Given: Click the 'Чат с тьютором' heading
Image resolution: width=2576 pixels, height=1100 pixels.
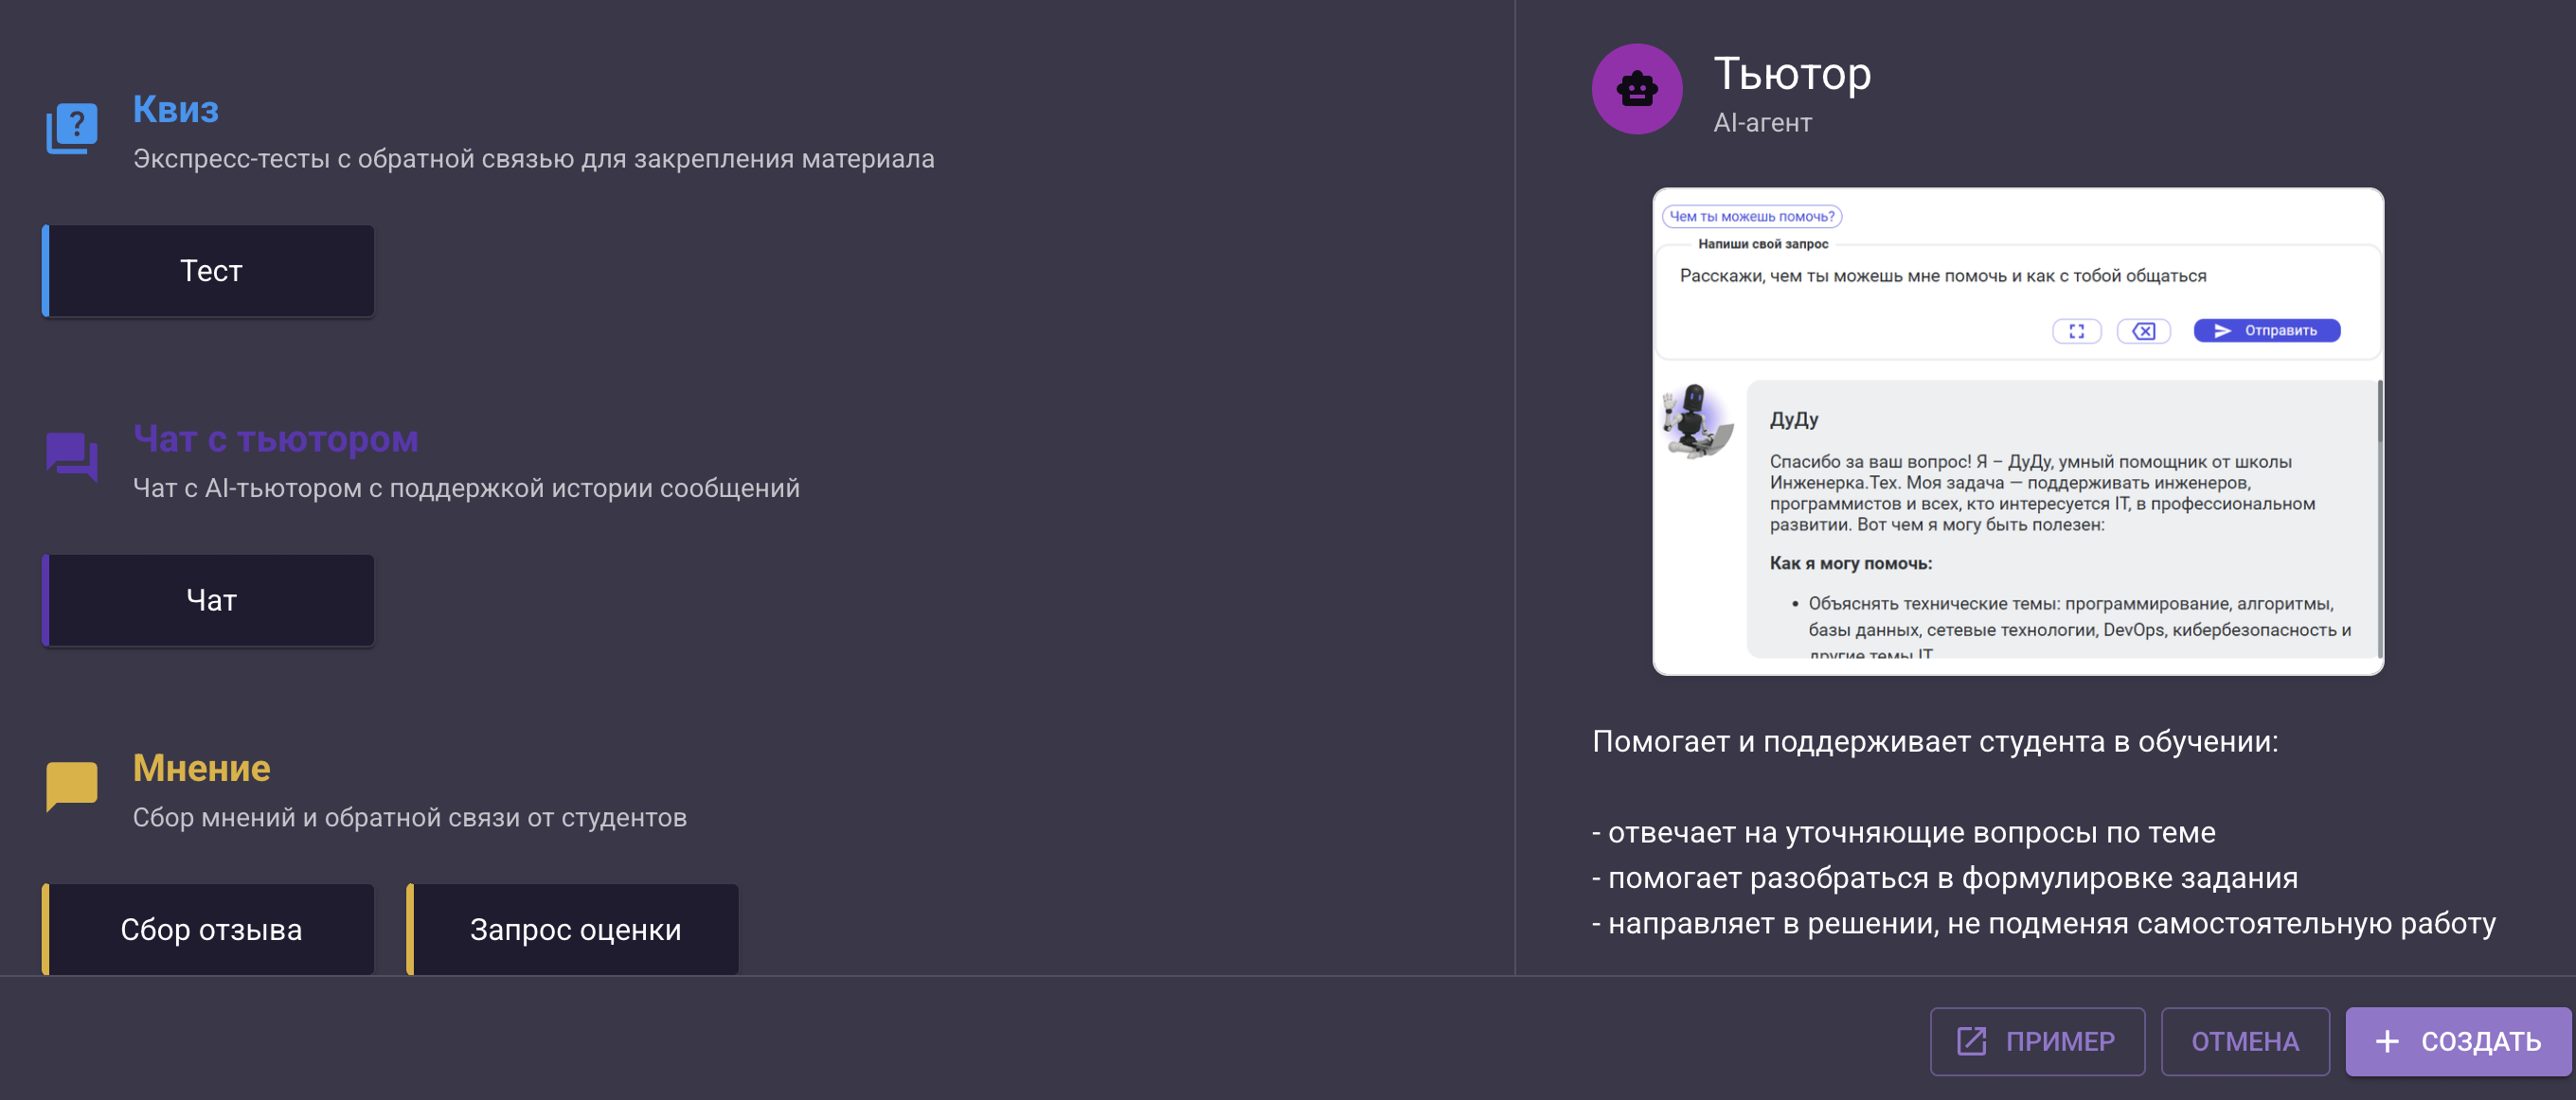Looking at the screenshot, I should click(x=276, y=438).
